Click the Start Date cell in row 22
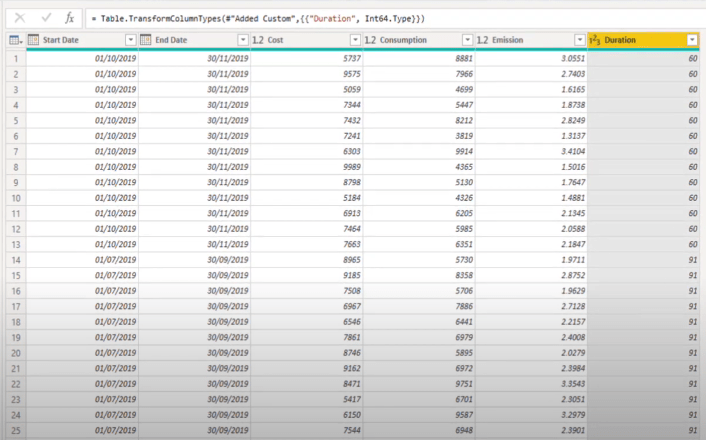Image resolution: width=706 pixels, height=440 pixels. [x=82, y=384]
